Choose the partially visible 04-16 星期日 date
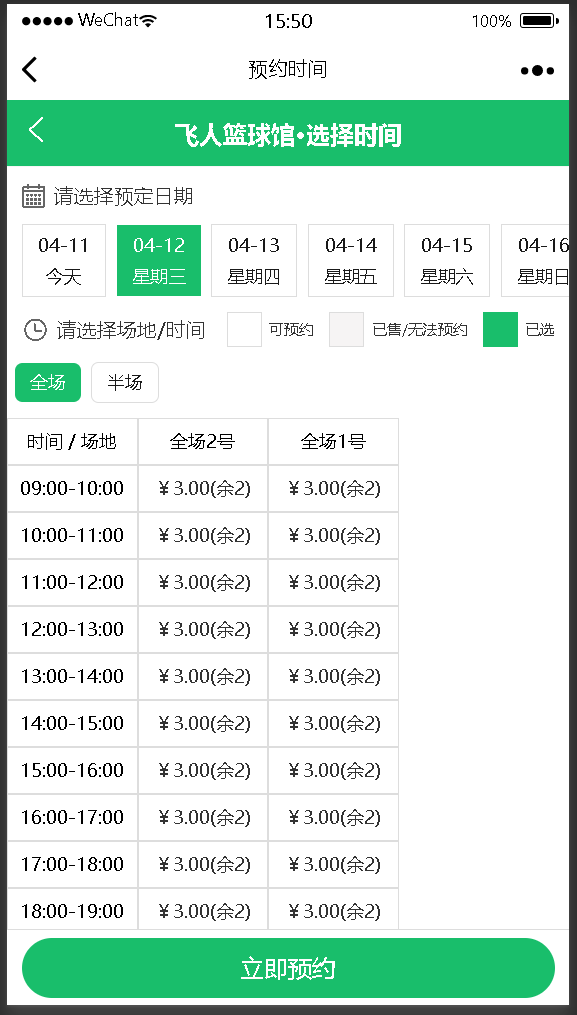This screenshot has width=577, height=1015. (536, 260)
